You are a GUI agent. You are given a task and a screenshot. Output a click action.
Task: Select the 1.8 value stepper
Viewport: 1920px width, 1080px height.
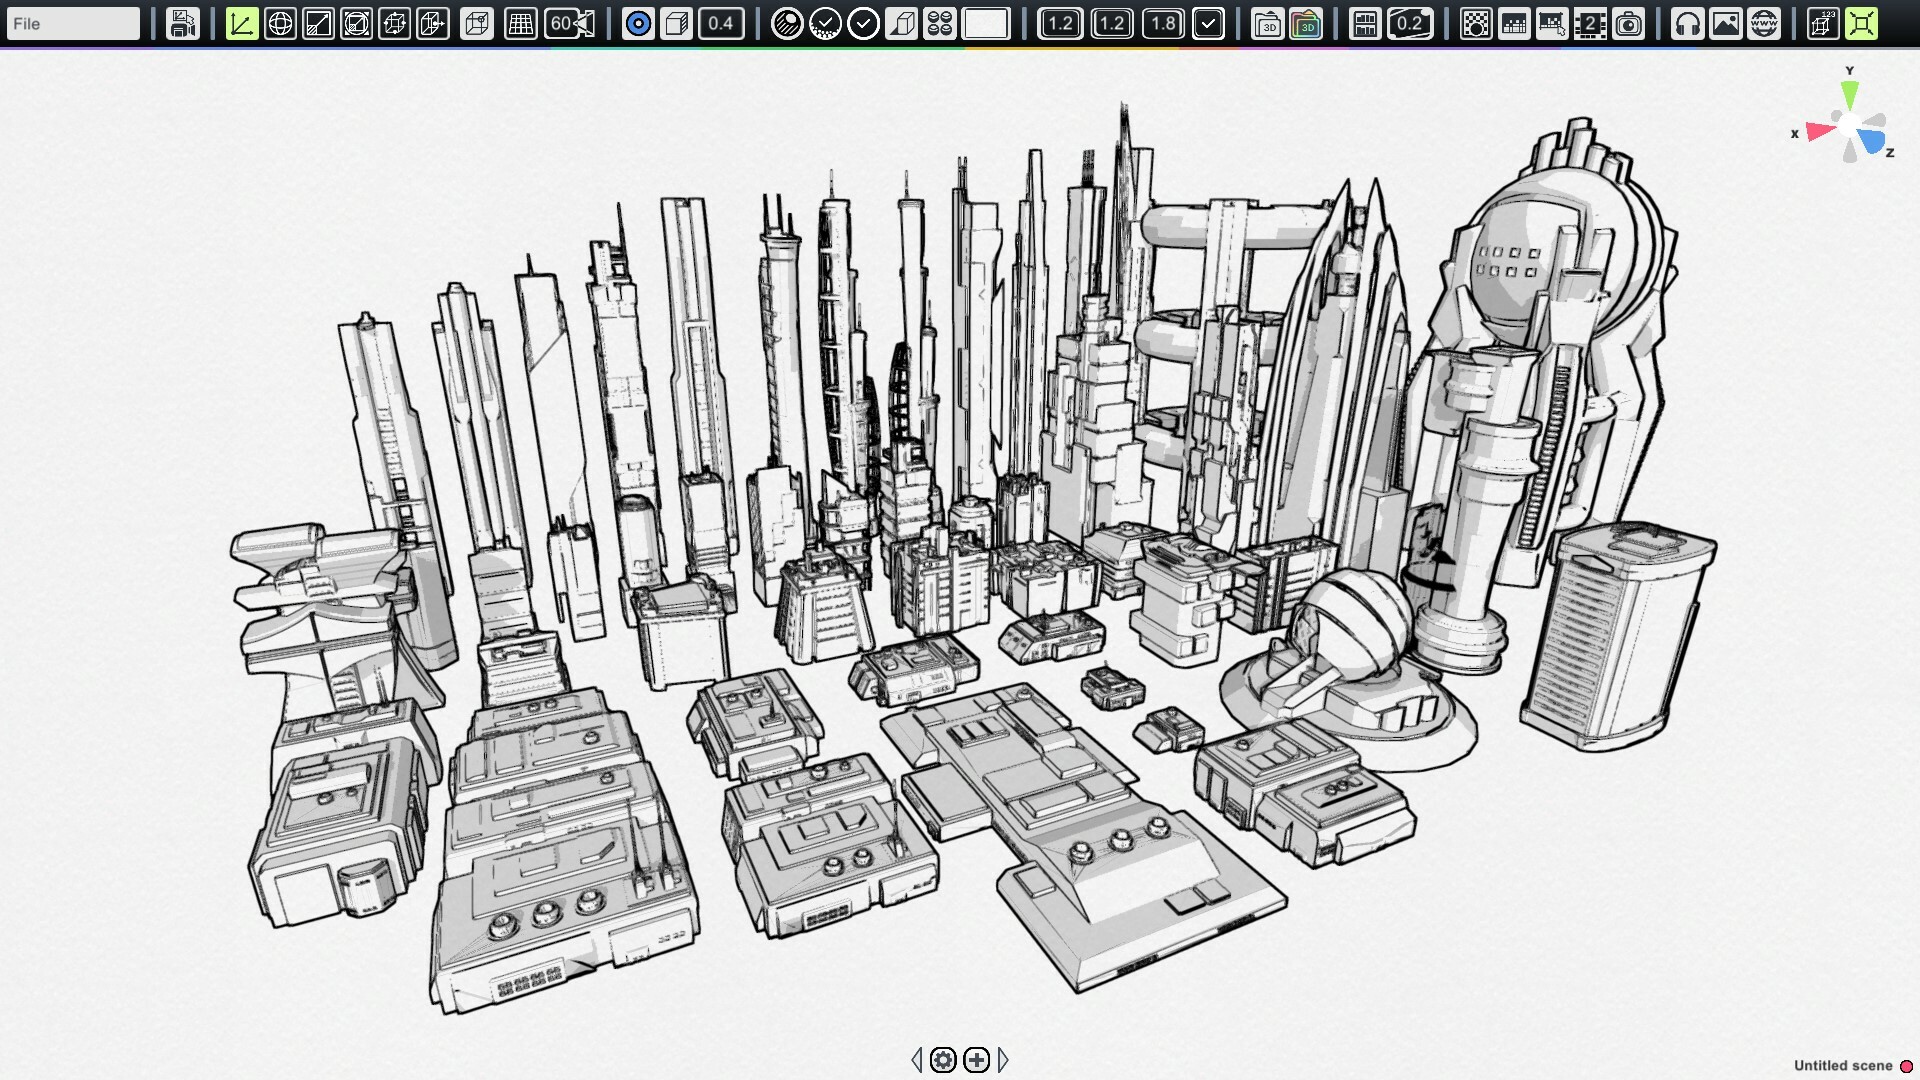(x=1160, y=22)
